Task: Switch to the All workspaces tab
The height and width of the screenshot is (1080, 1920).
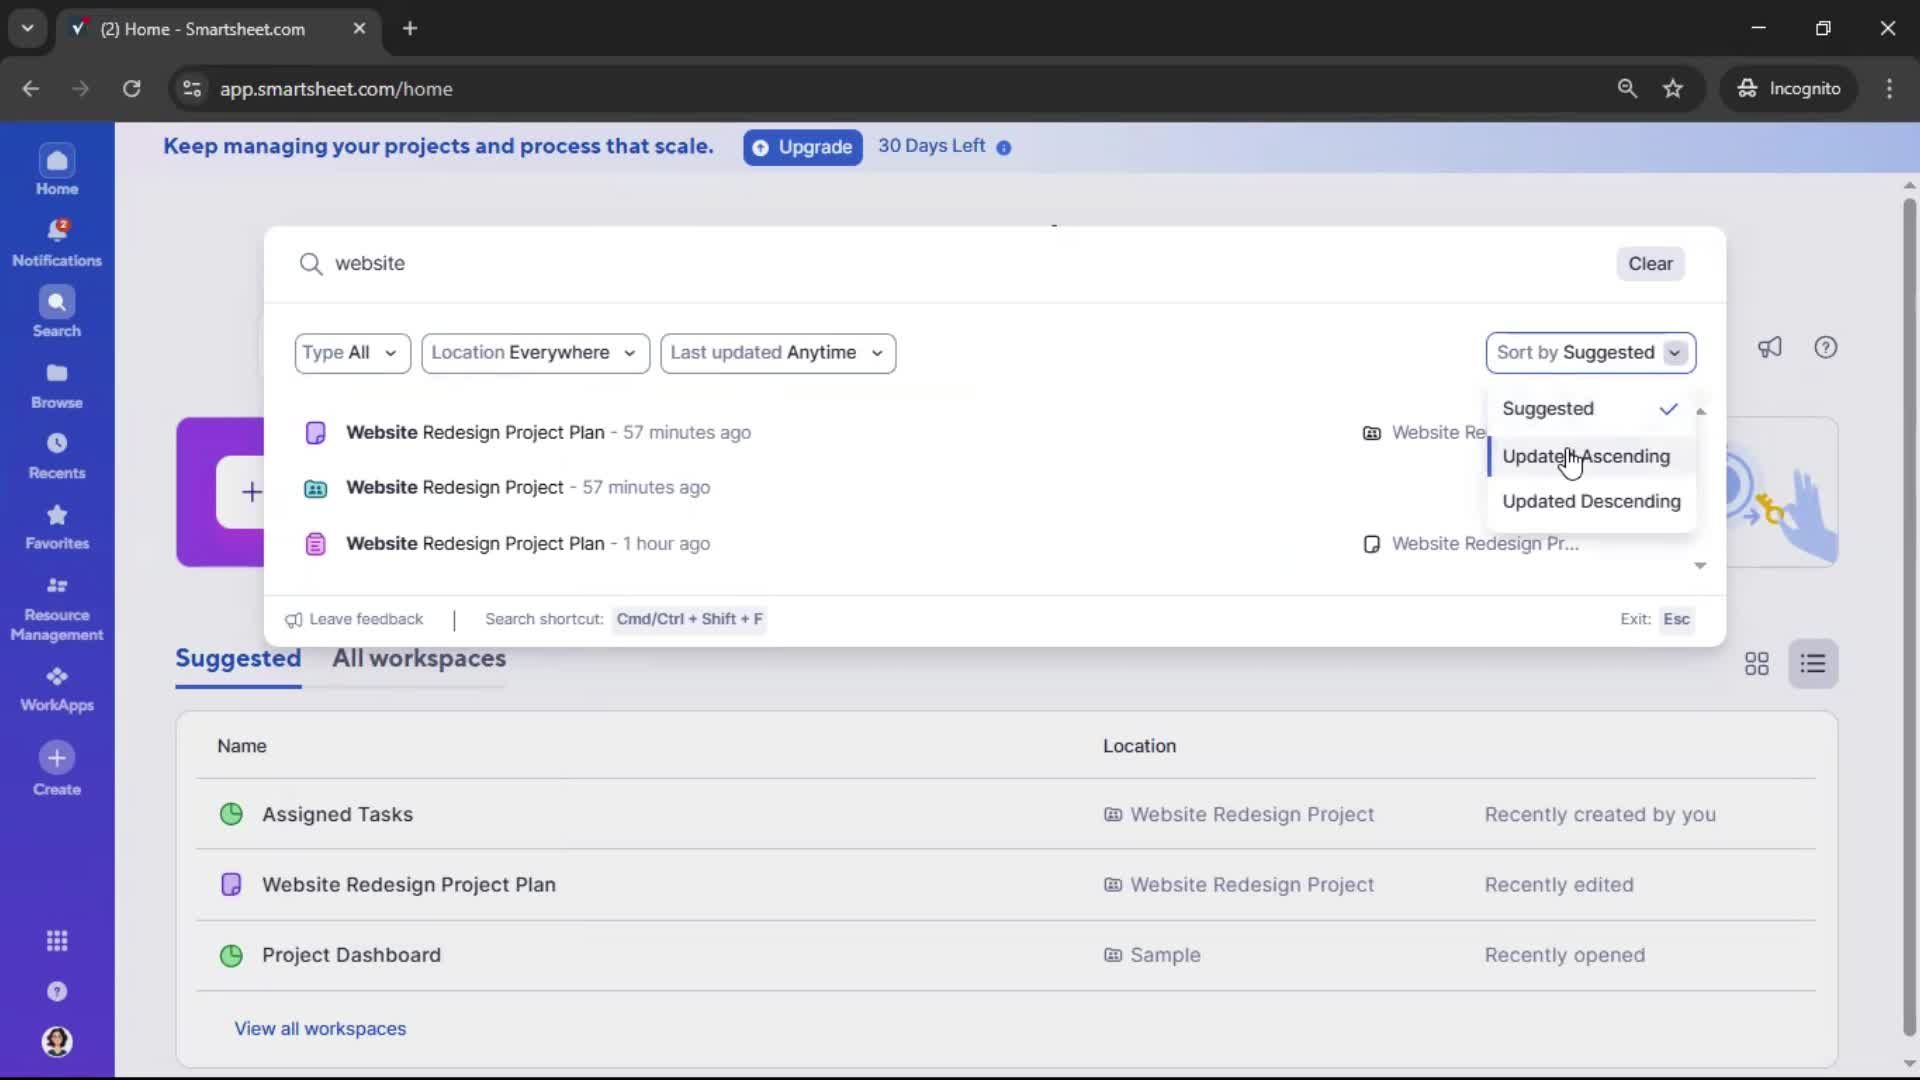Action: click(x=419, y=659)
